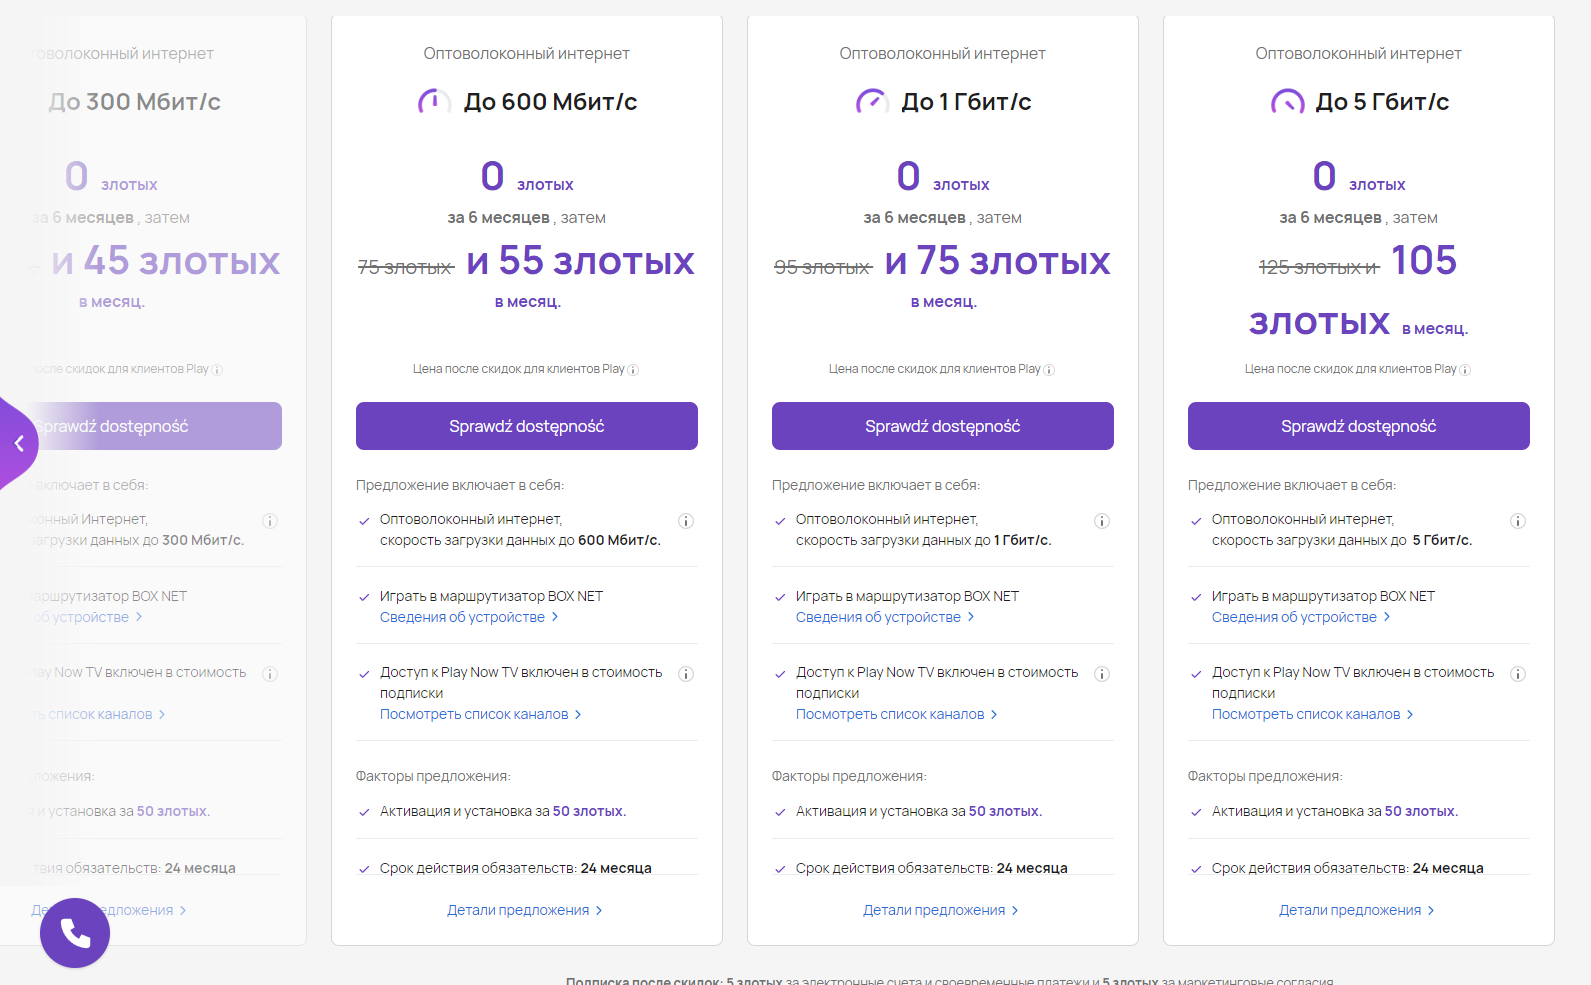Screen dimensions: 1591x985
Task: Expand Детали предложения in the 1 Гбит/с card
Action: coord(941,910)
